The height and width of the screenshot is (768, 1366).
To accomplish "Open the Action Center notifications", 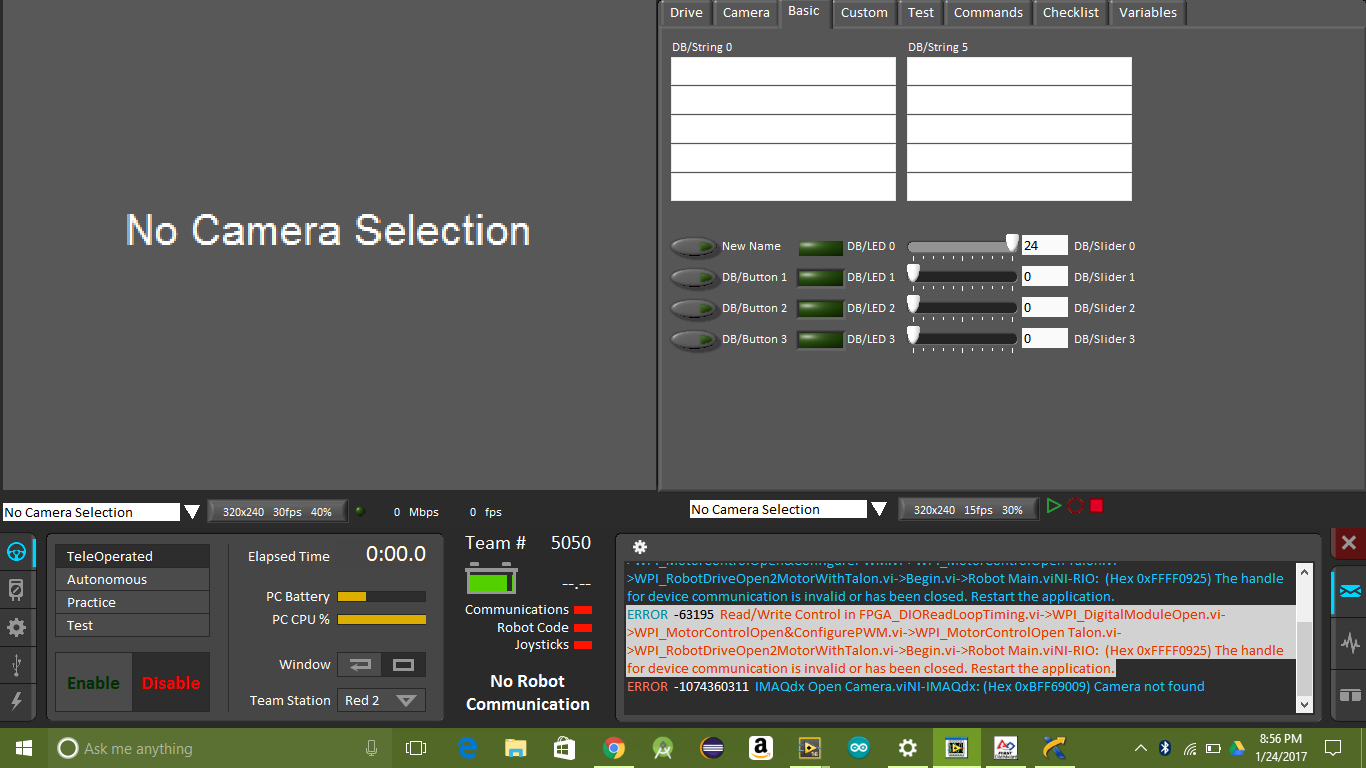I will click(x=1333, y=748).
